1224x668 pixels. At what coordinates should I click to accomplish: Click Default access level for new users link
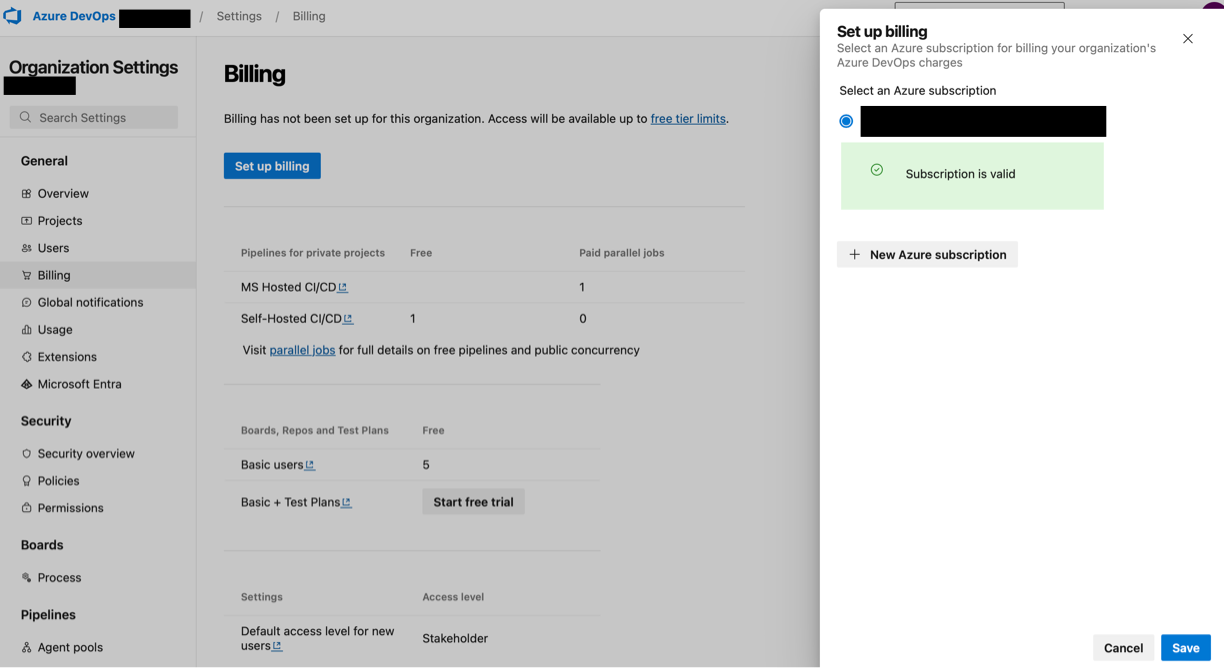coord(317,638)
